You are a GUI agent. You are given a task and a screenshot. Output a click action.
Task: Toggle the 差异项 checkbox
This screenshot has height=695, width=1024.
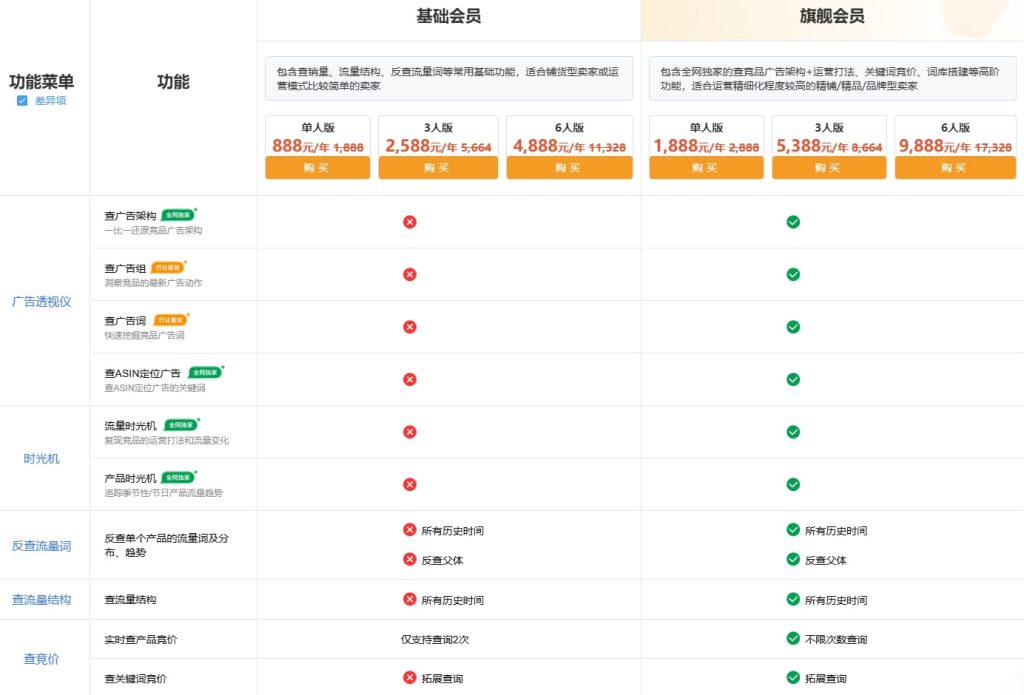click(22, 101)
